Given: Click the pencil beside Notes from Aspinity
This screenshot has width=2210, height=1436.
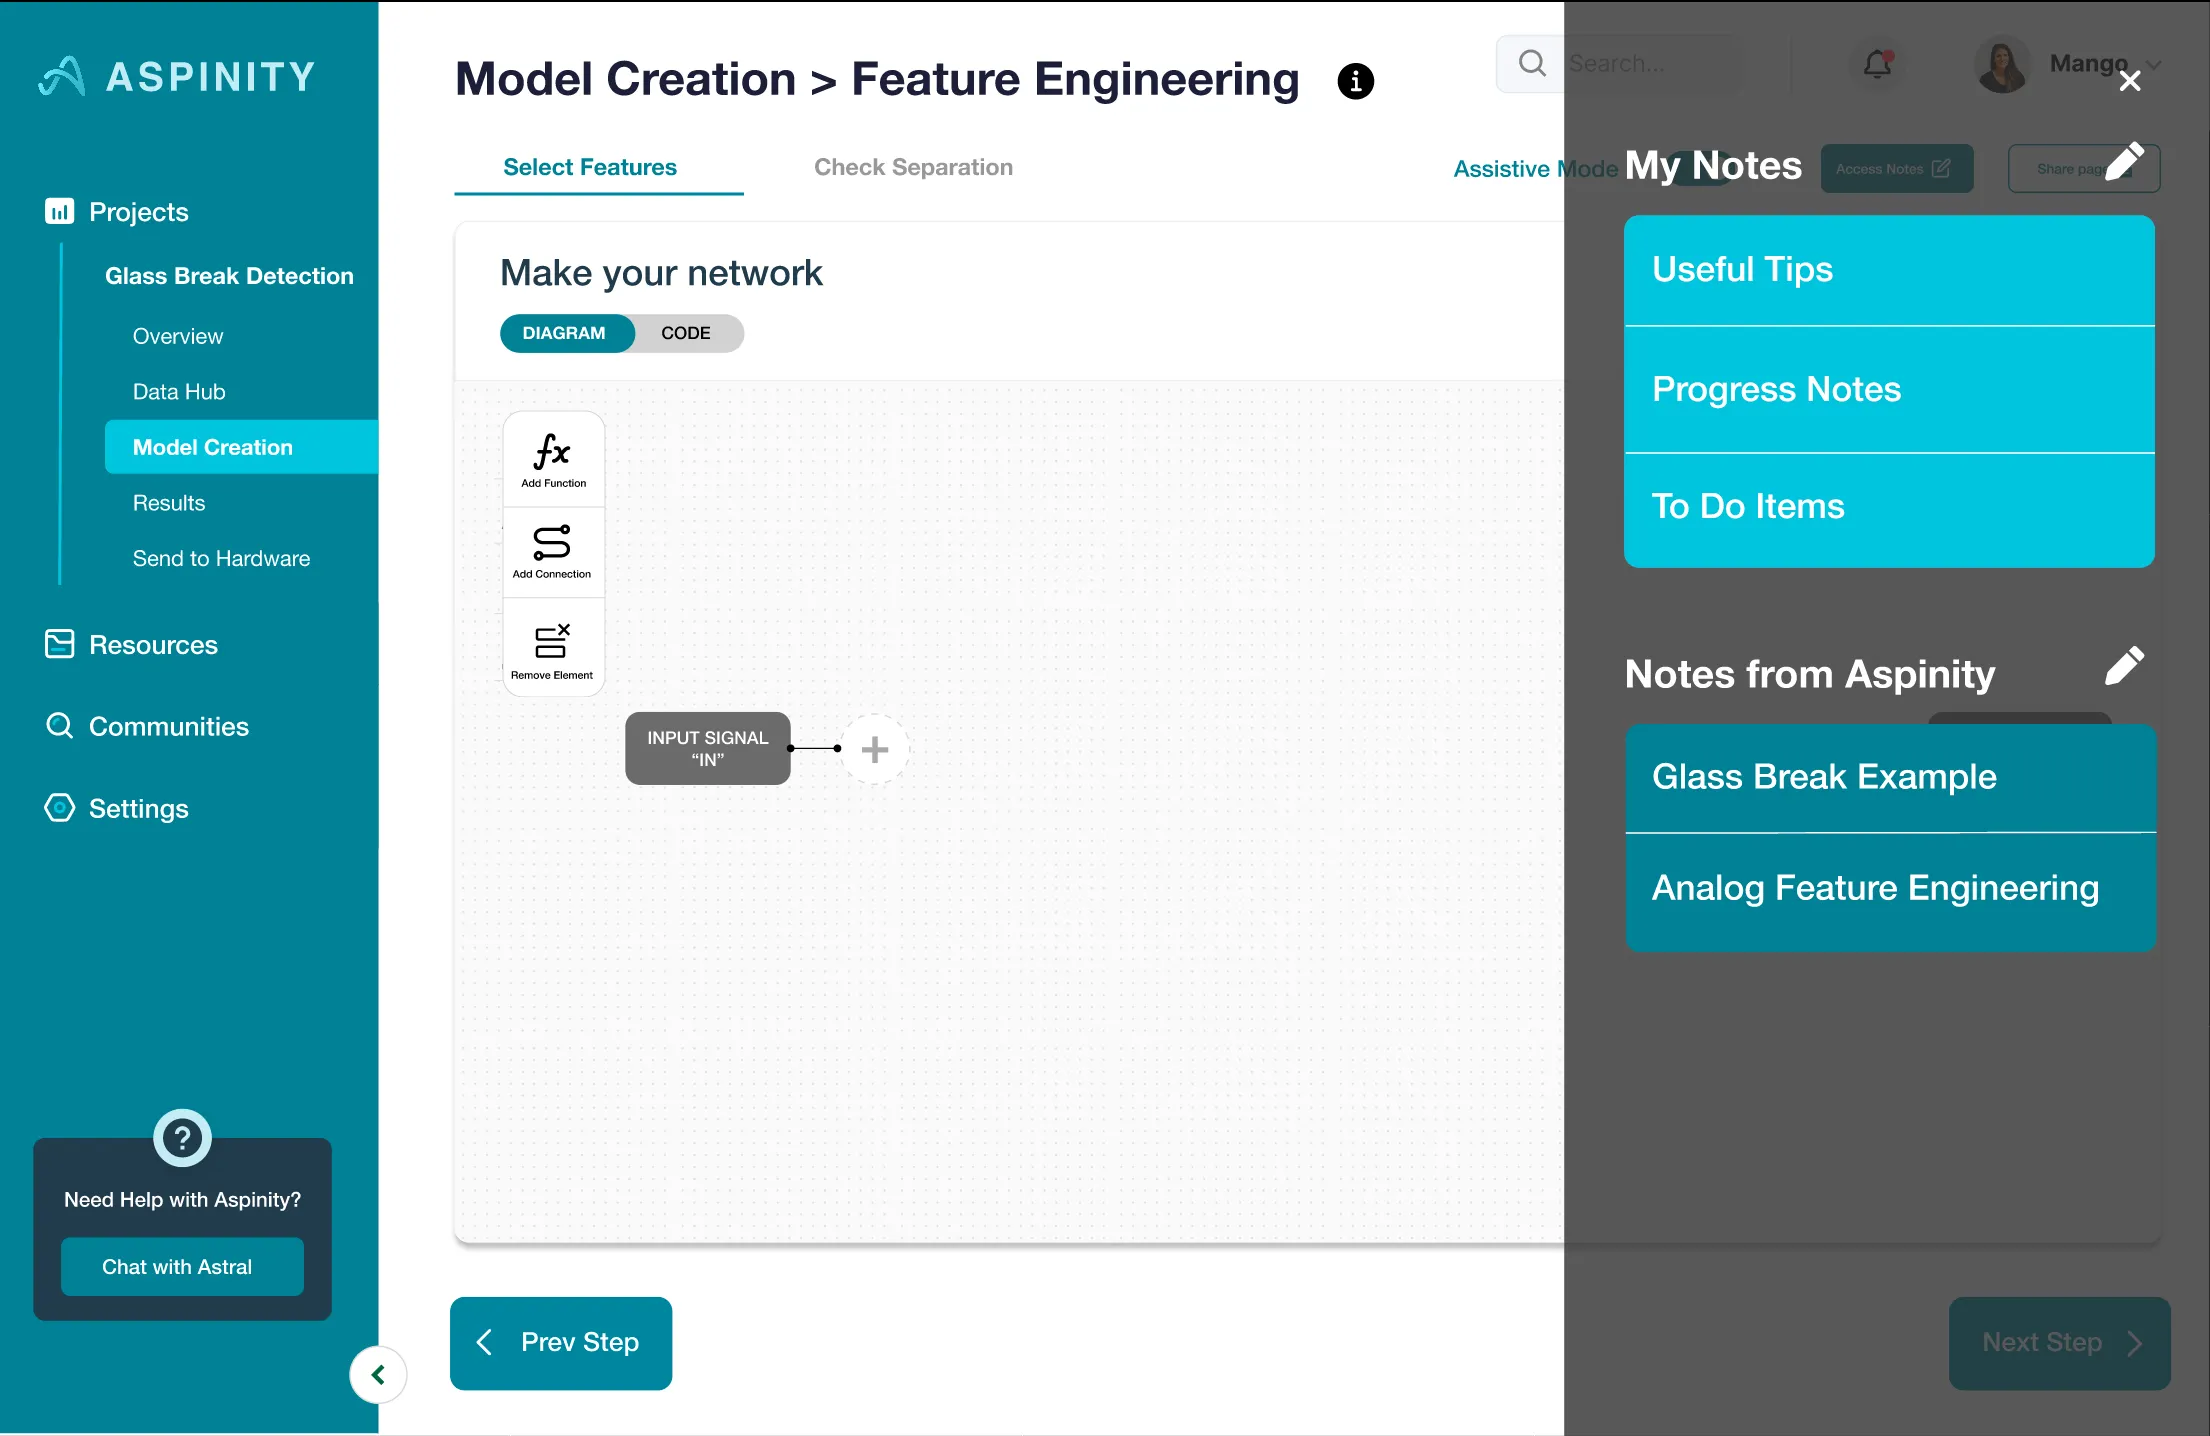Looking at the screenshot, I should [2123, 666].
